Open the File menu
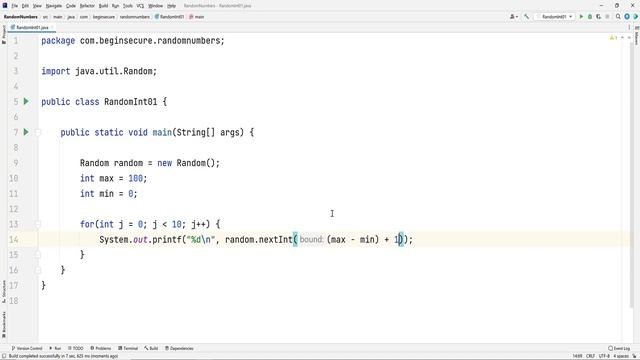 pos(15,6)
